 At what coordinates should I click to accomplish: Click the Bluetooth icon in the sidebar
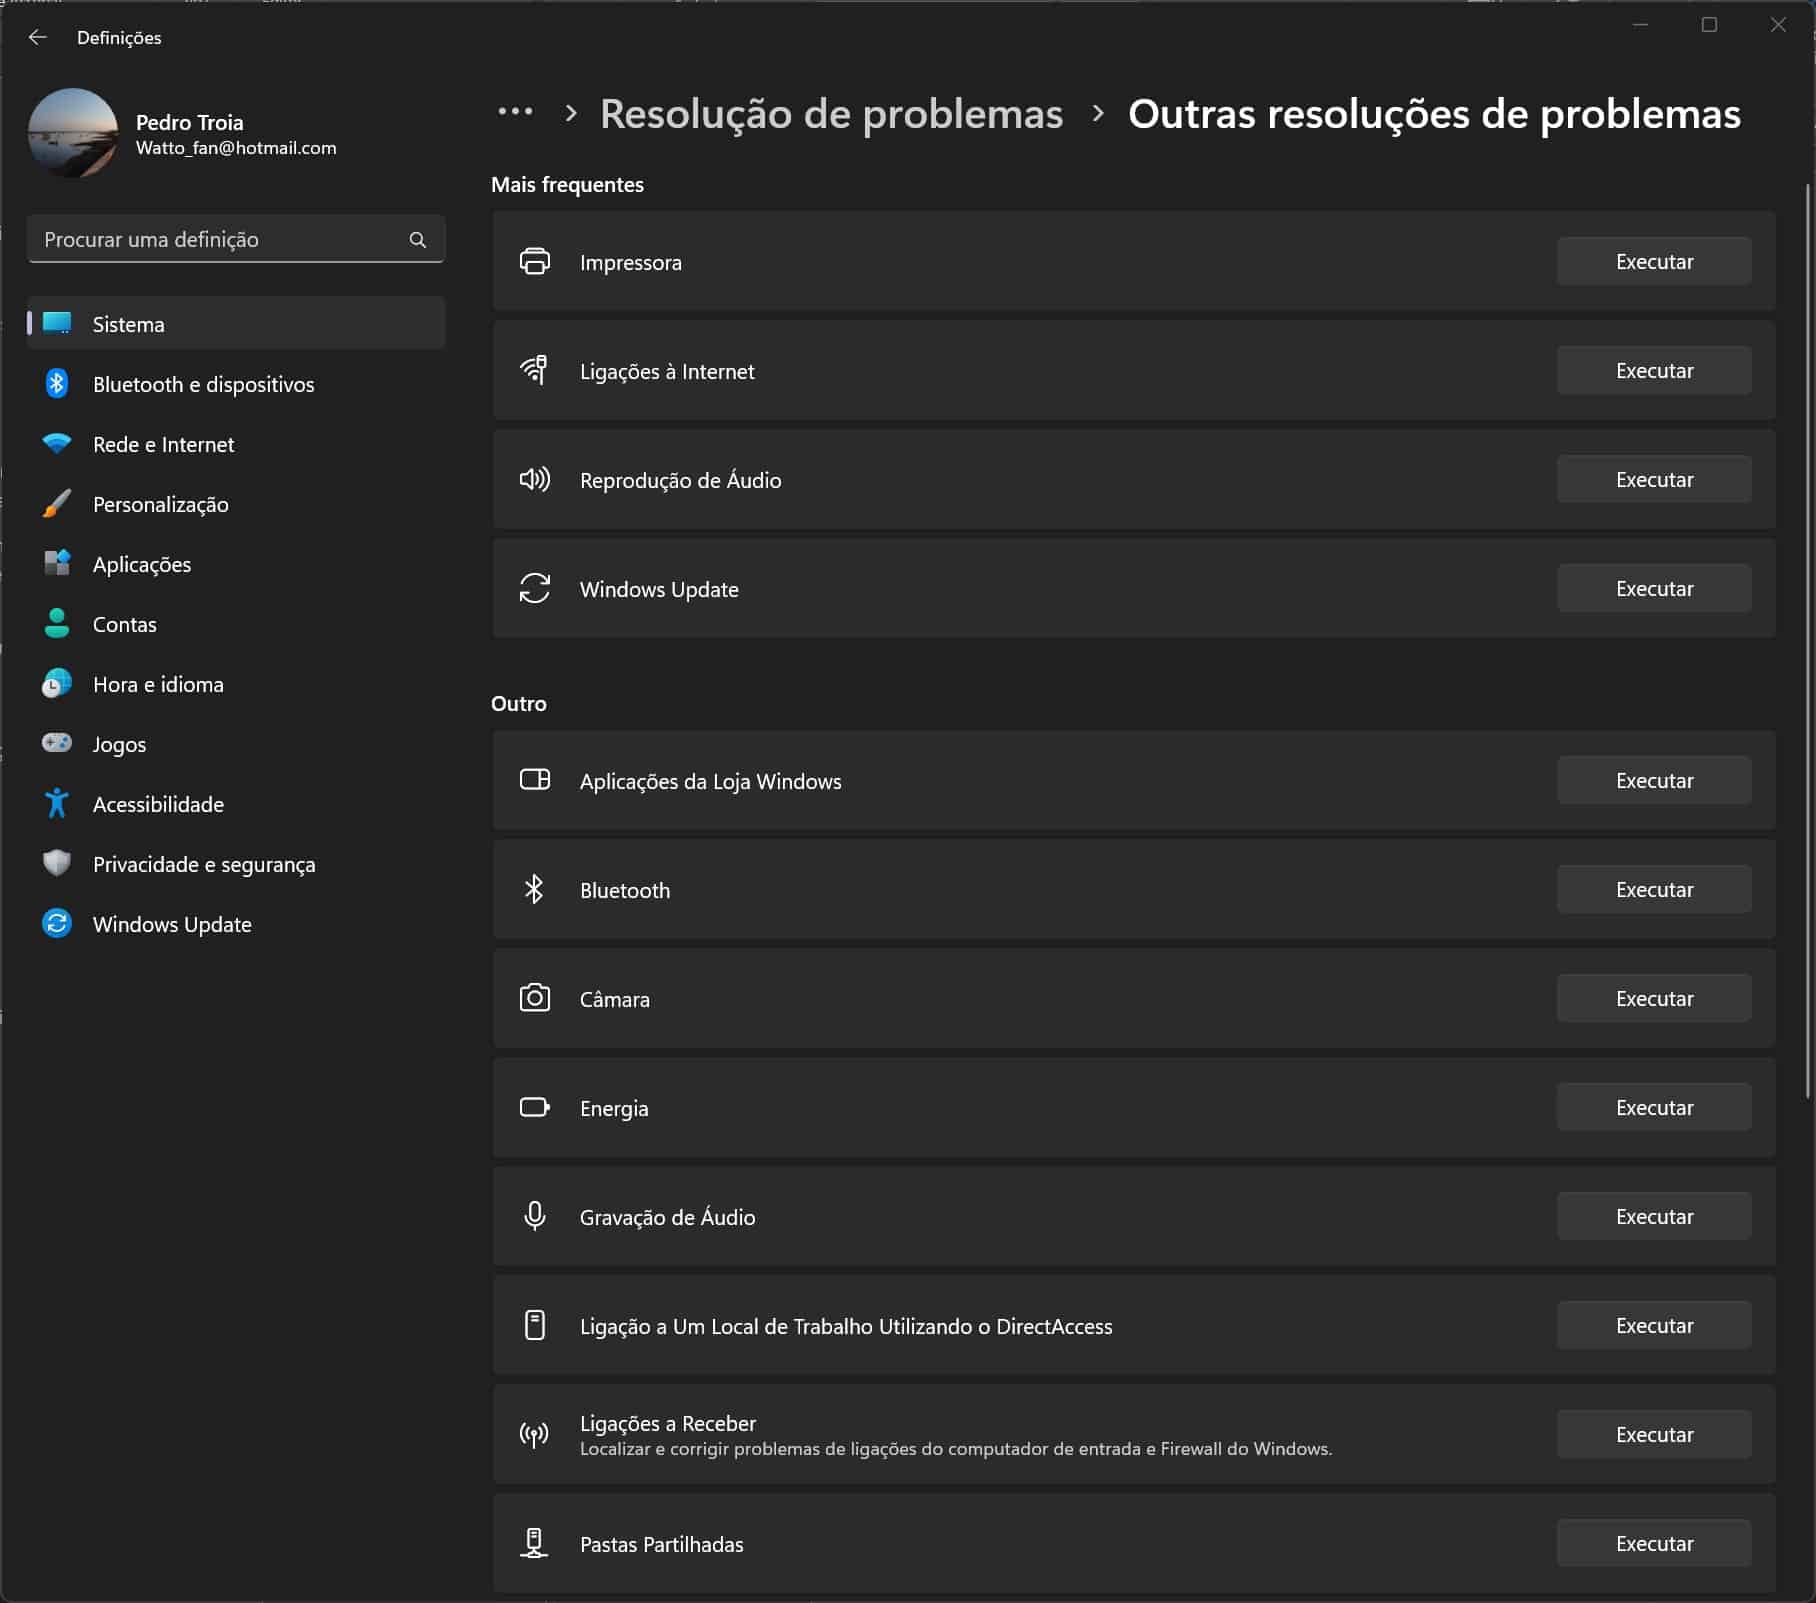57,384
